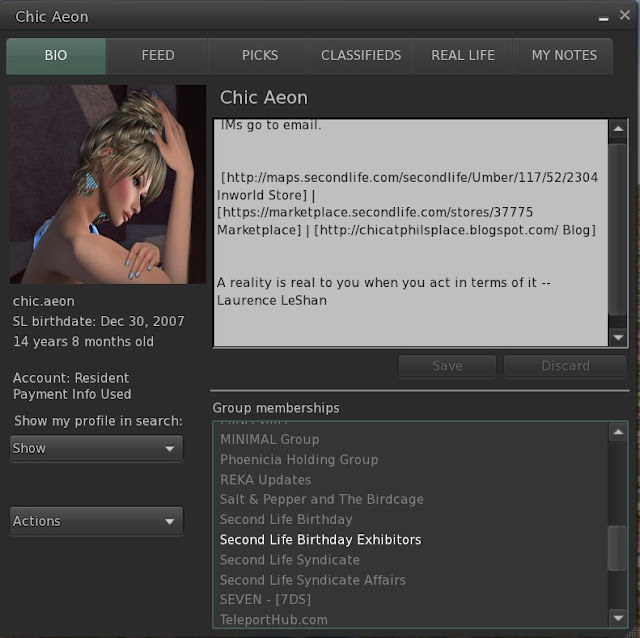This screenshot has height=638, width=640.
Task: Click the Discard button
Action: click(x=565, y=366)
